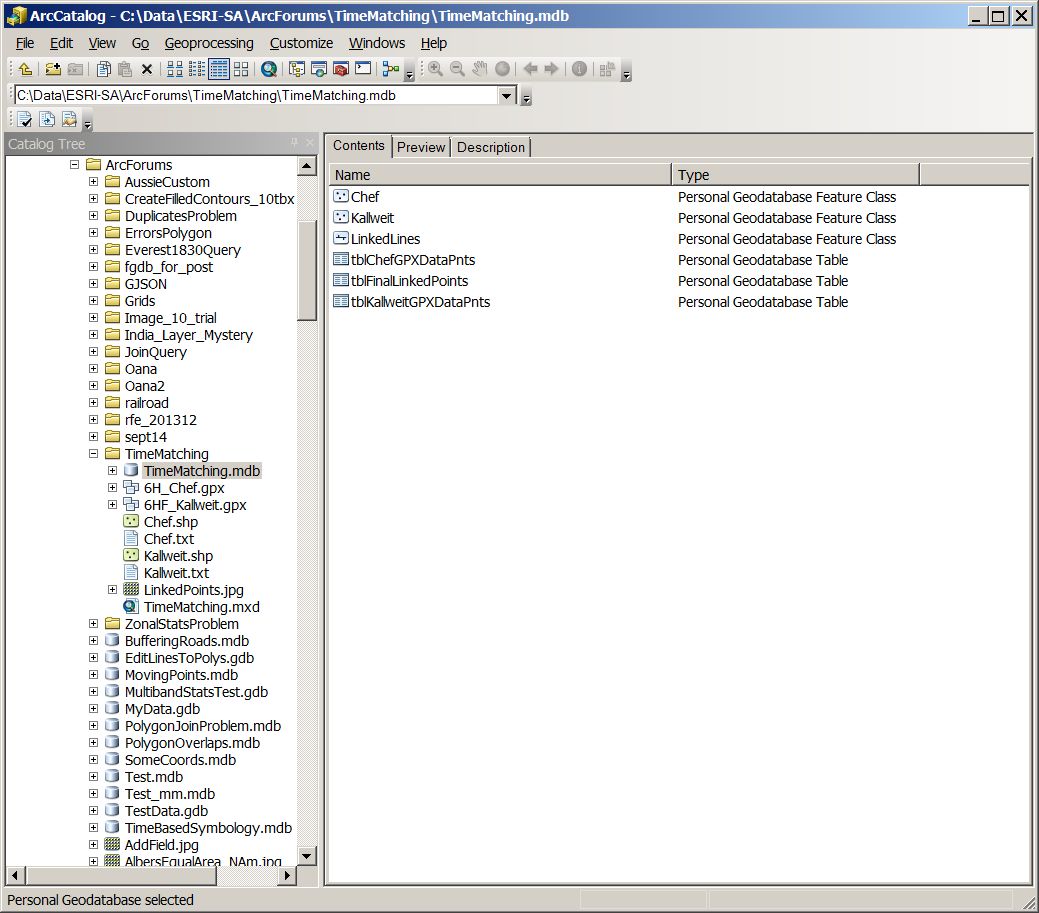
Task: Sort by the Name column header
Action: point(500,175)
